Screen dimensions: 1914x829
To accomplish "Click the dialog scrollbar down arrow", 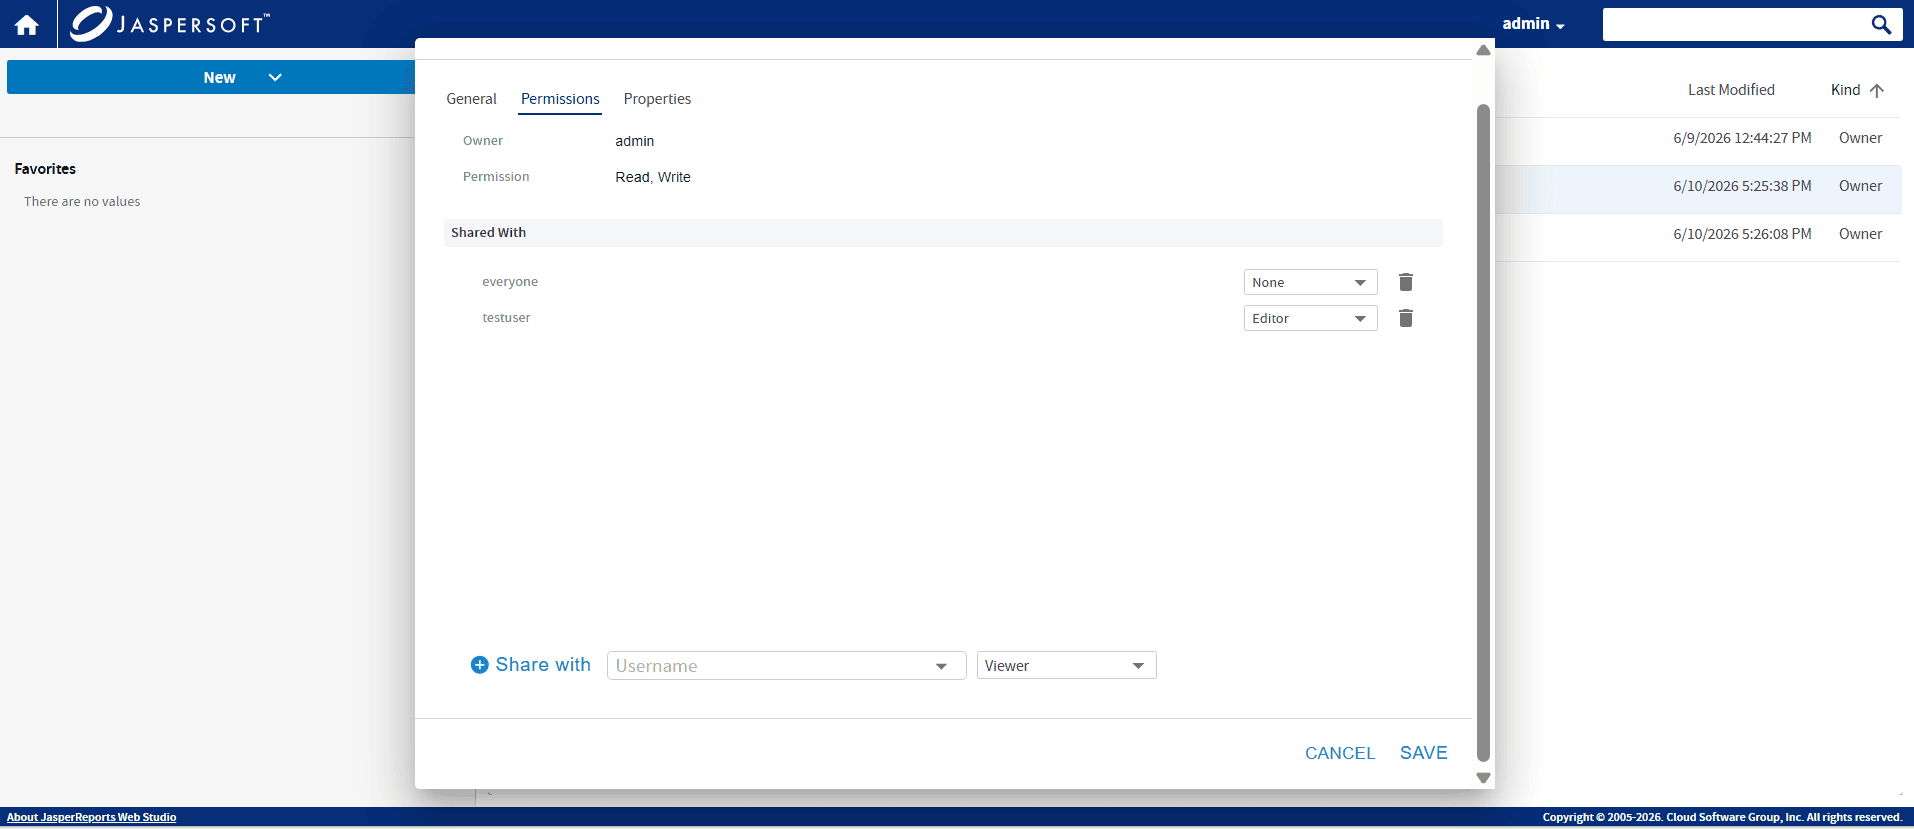I will (x=1483, y=777).
